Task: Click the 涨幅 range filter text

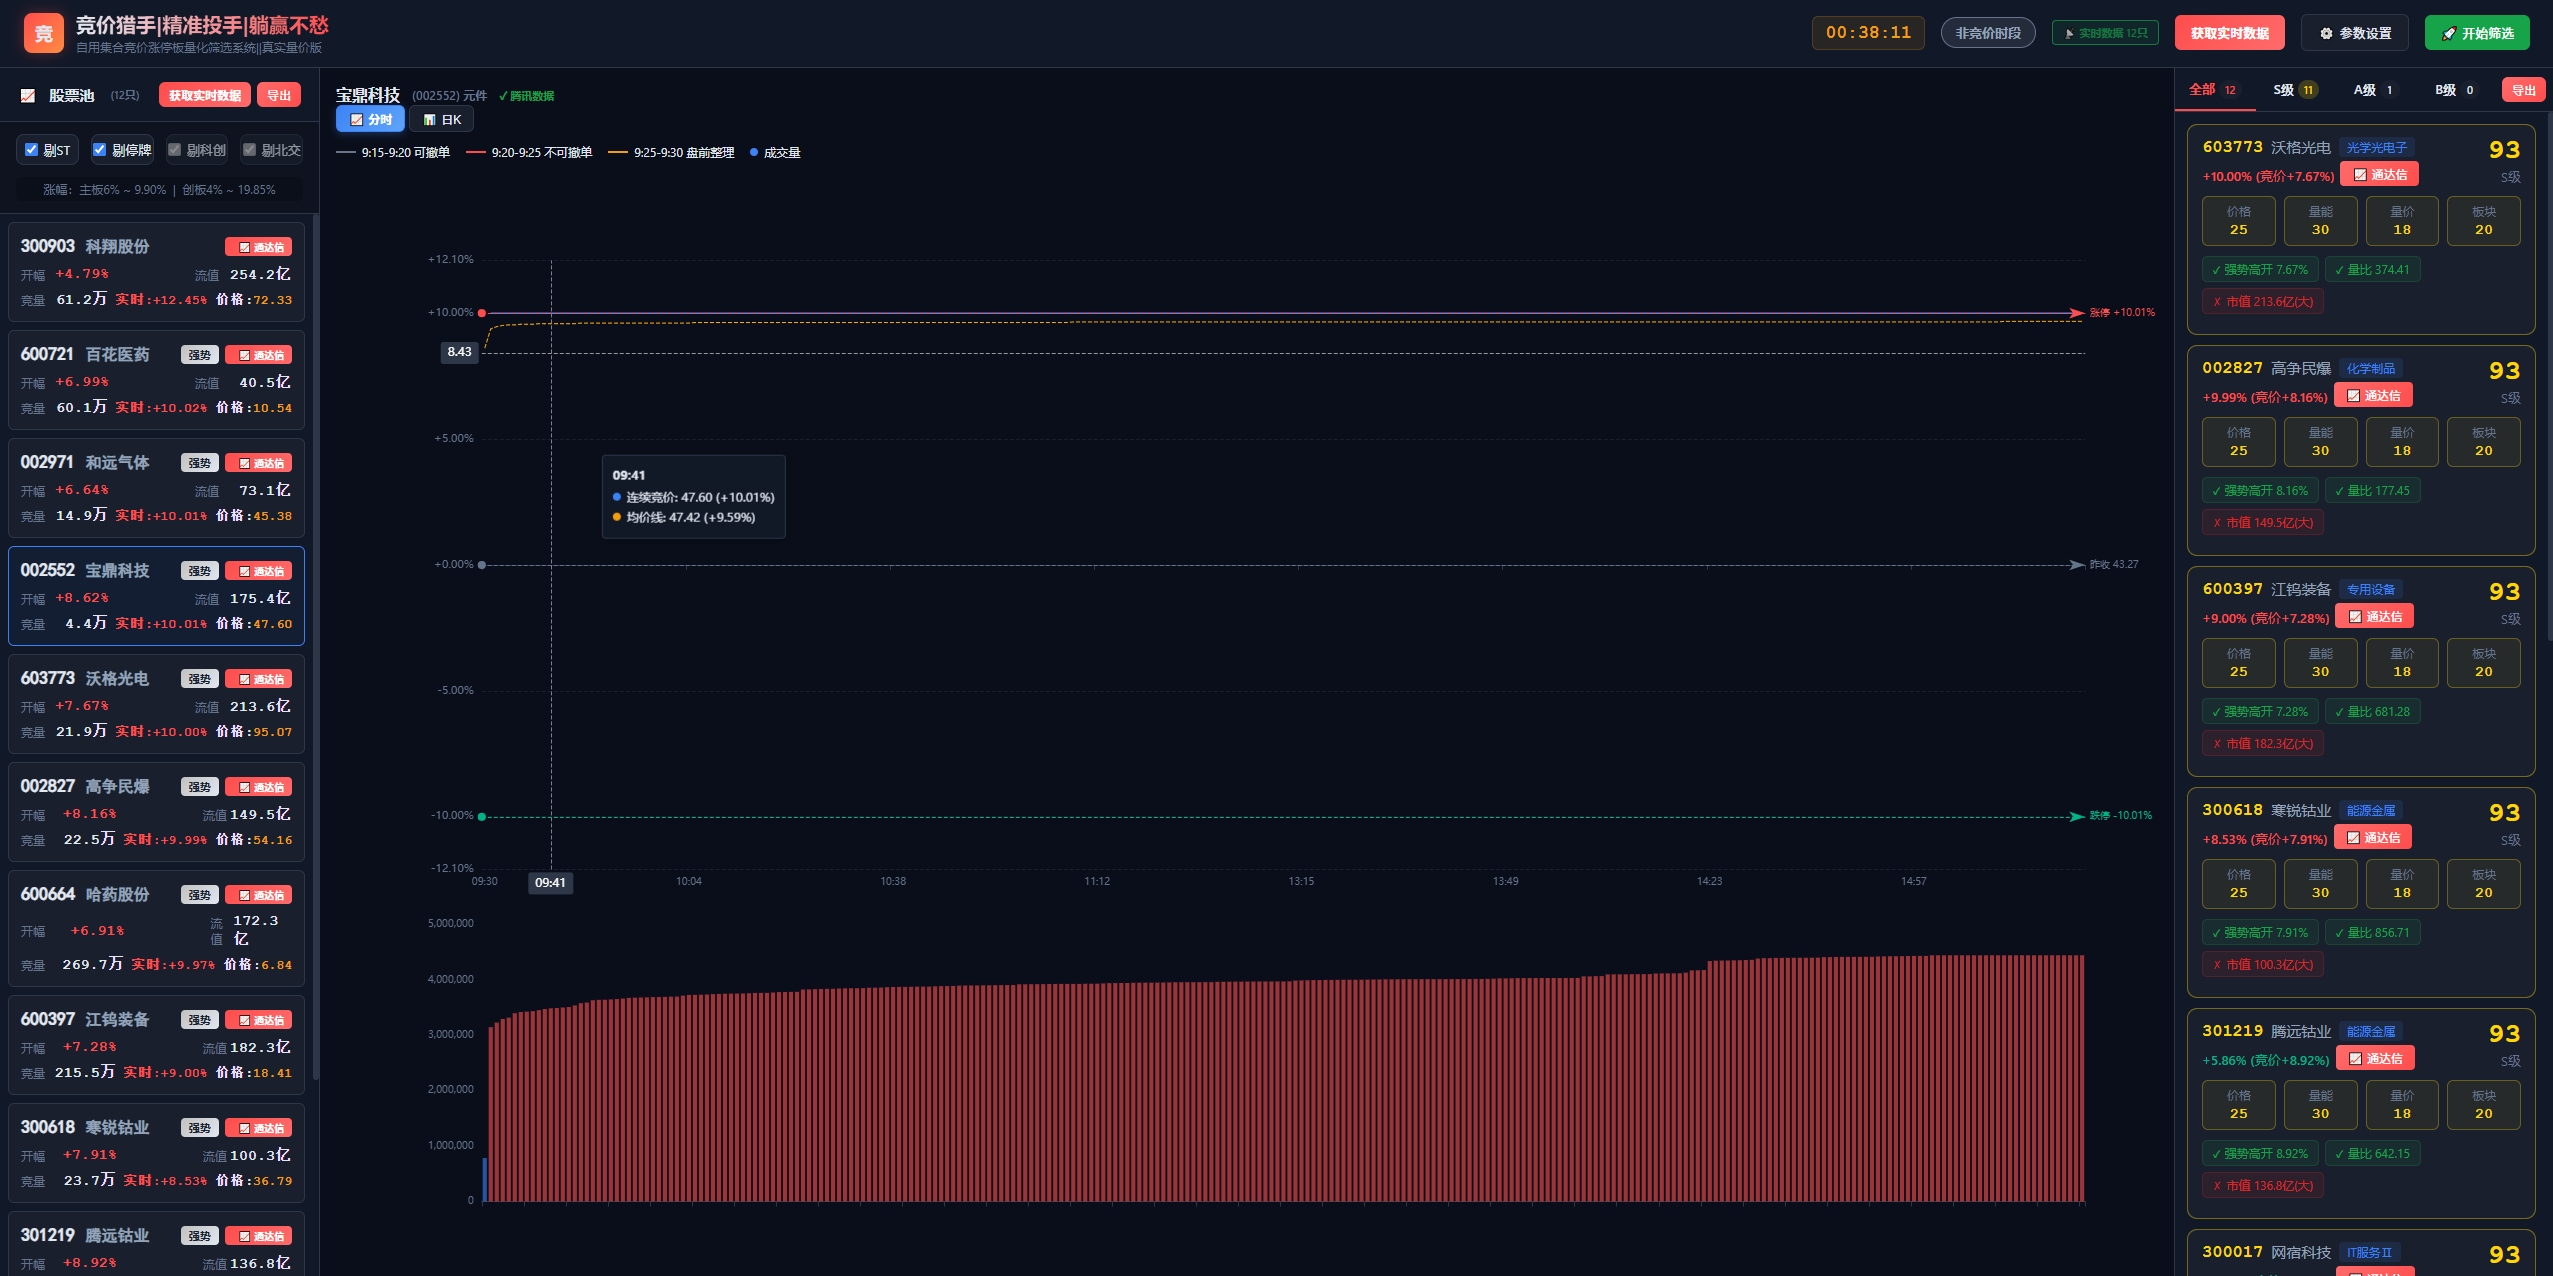Action: click(x=159, y=190)
